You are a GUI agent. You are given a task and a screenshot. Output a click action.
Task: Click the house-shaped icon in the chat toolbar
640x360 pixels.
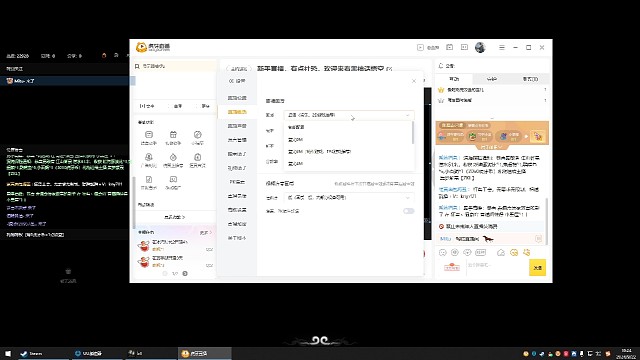click(501, 253)
